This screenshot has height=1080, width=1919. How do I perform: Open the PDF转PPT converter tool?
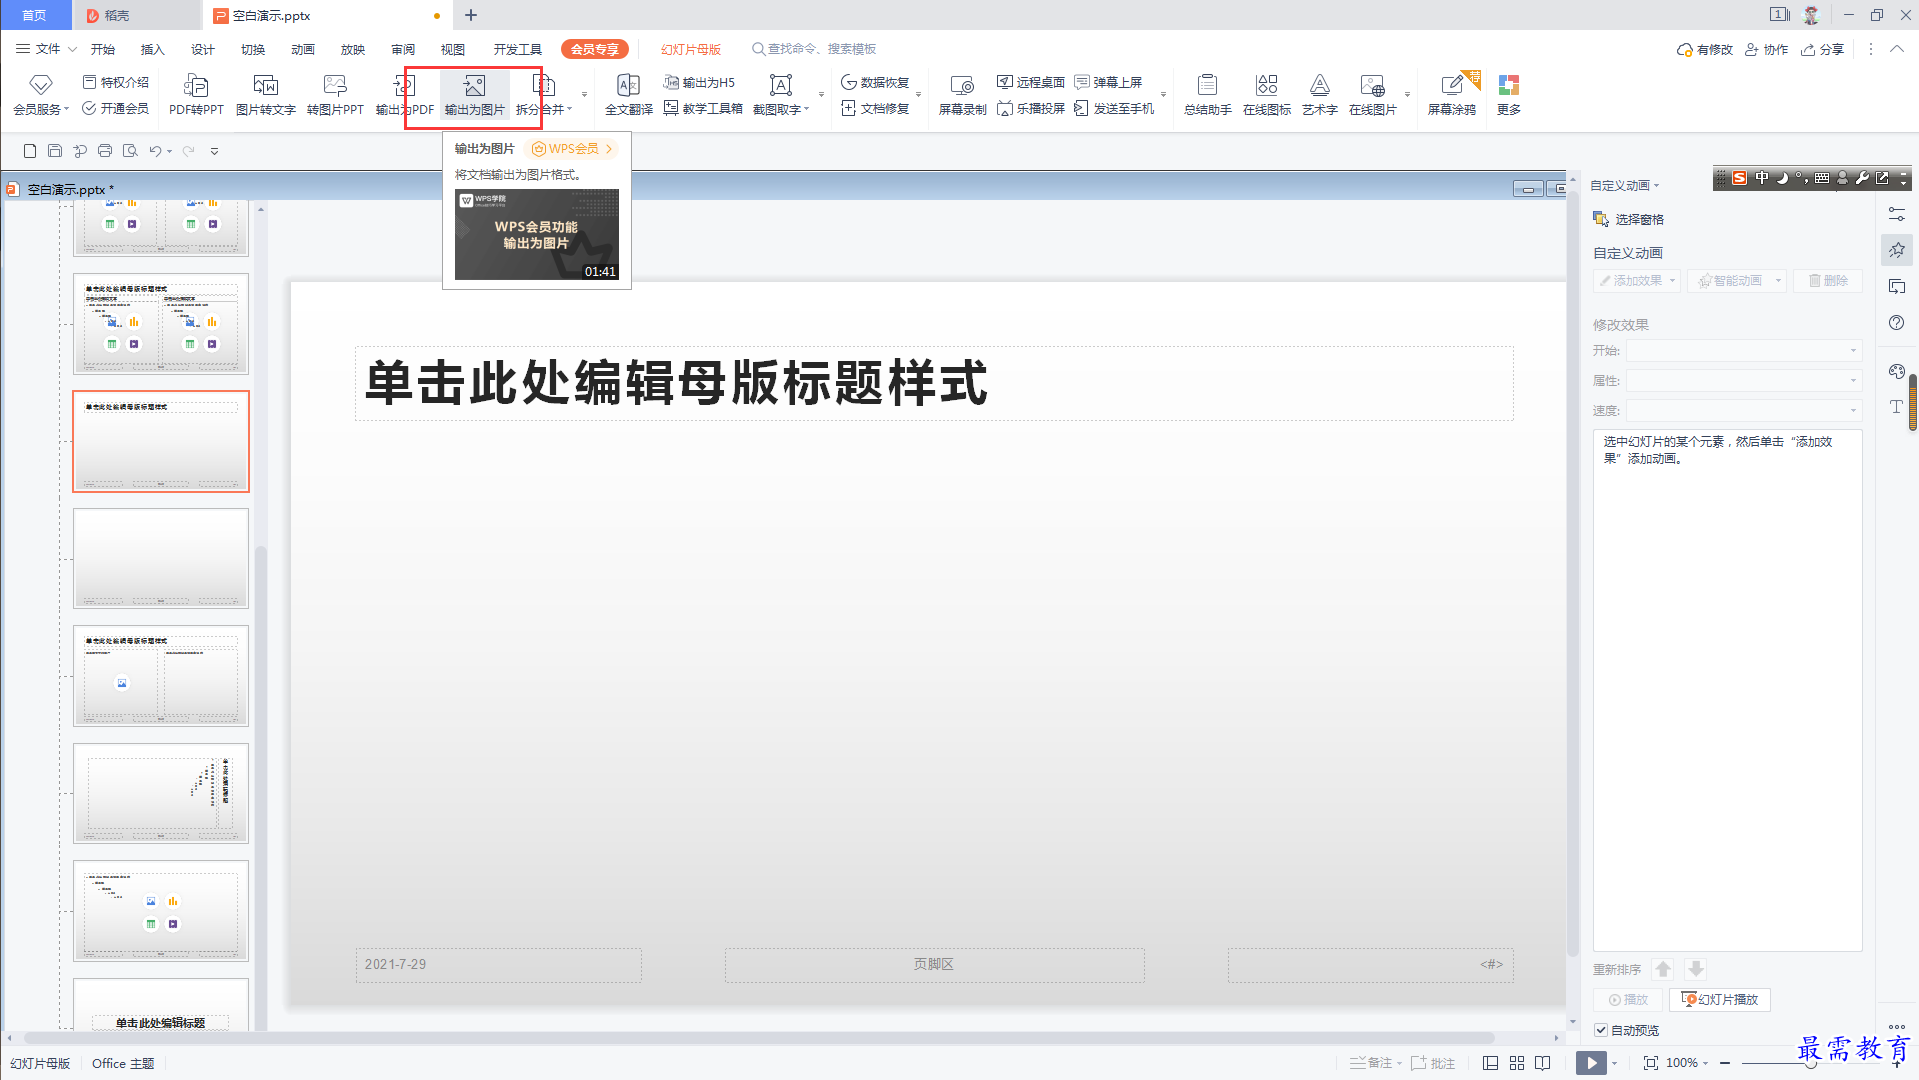click(196, 95)
